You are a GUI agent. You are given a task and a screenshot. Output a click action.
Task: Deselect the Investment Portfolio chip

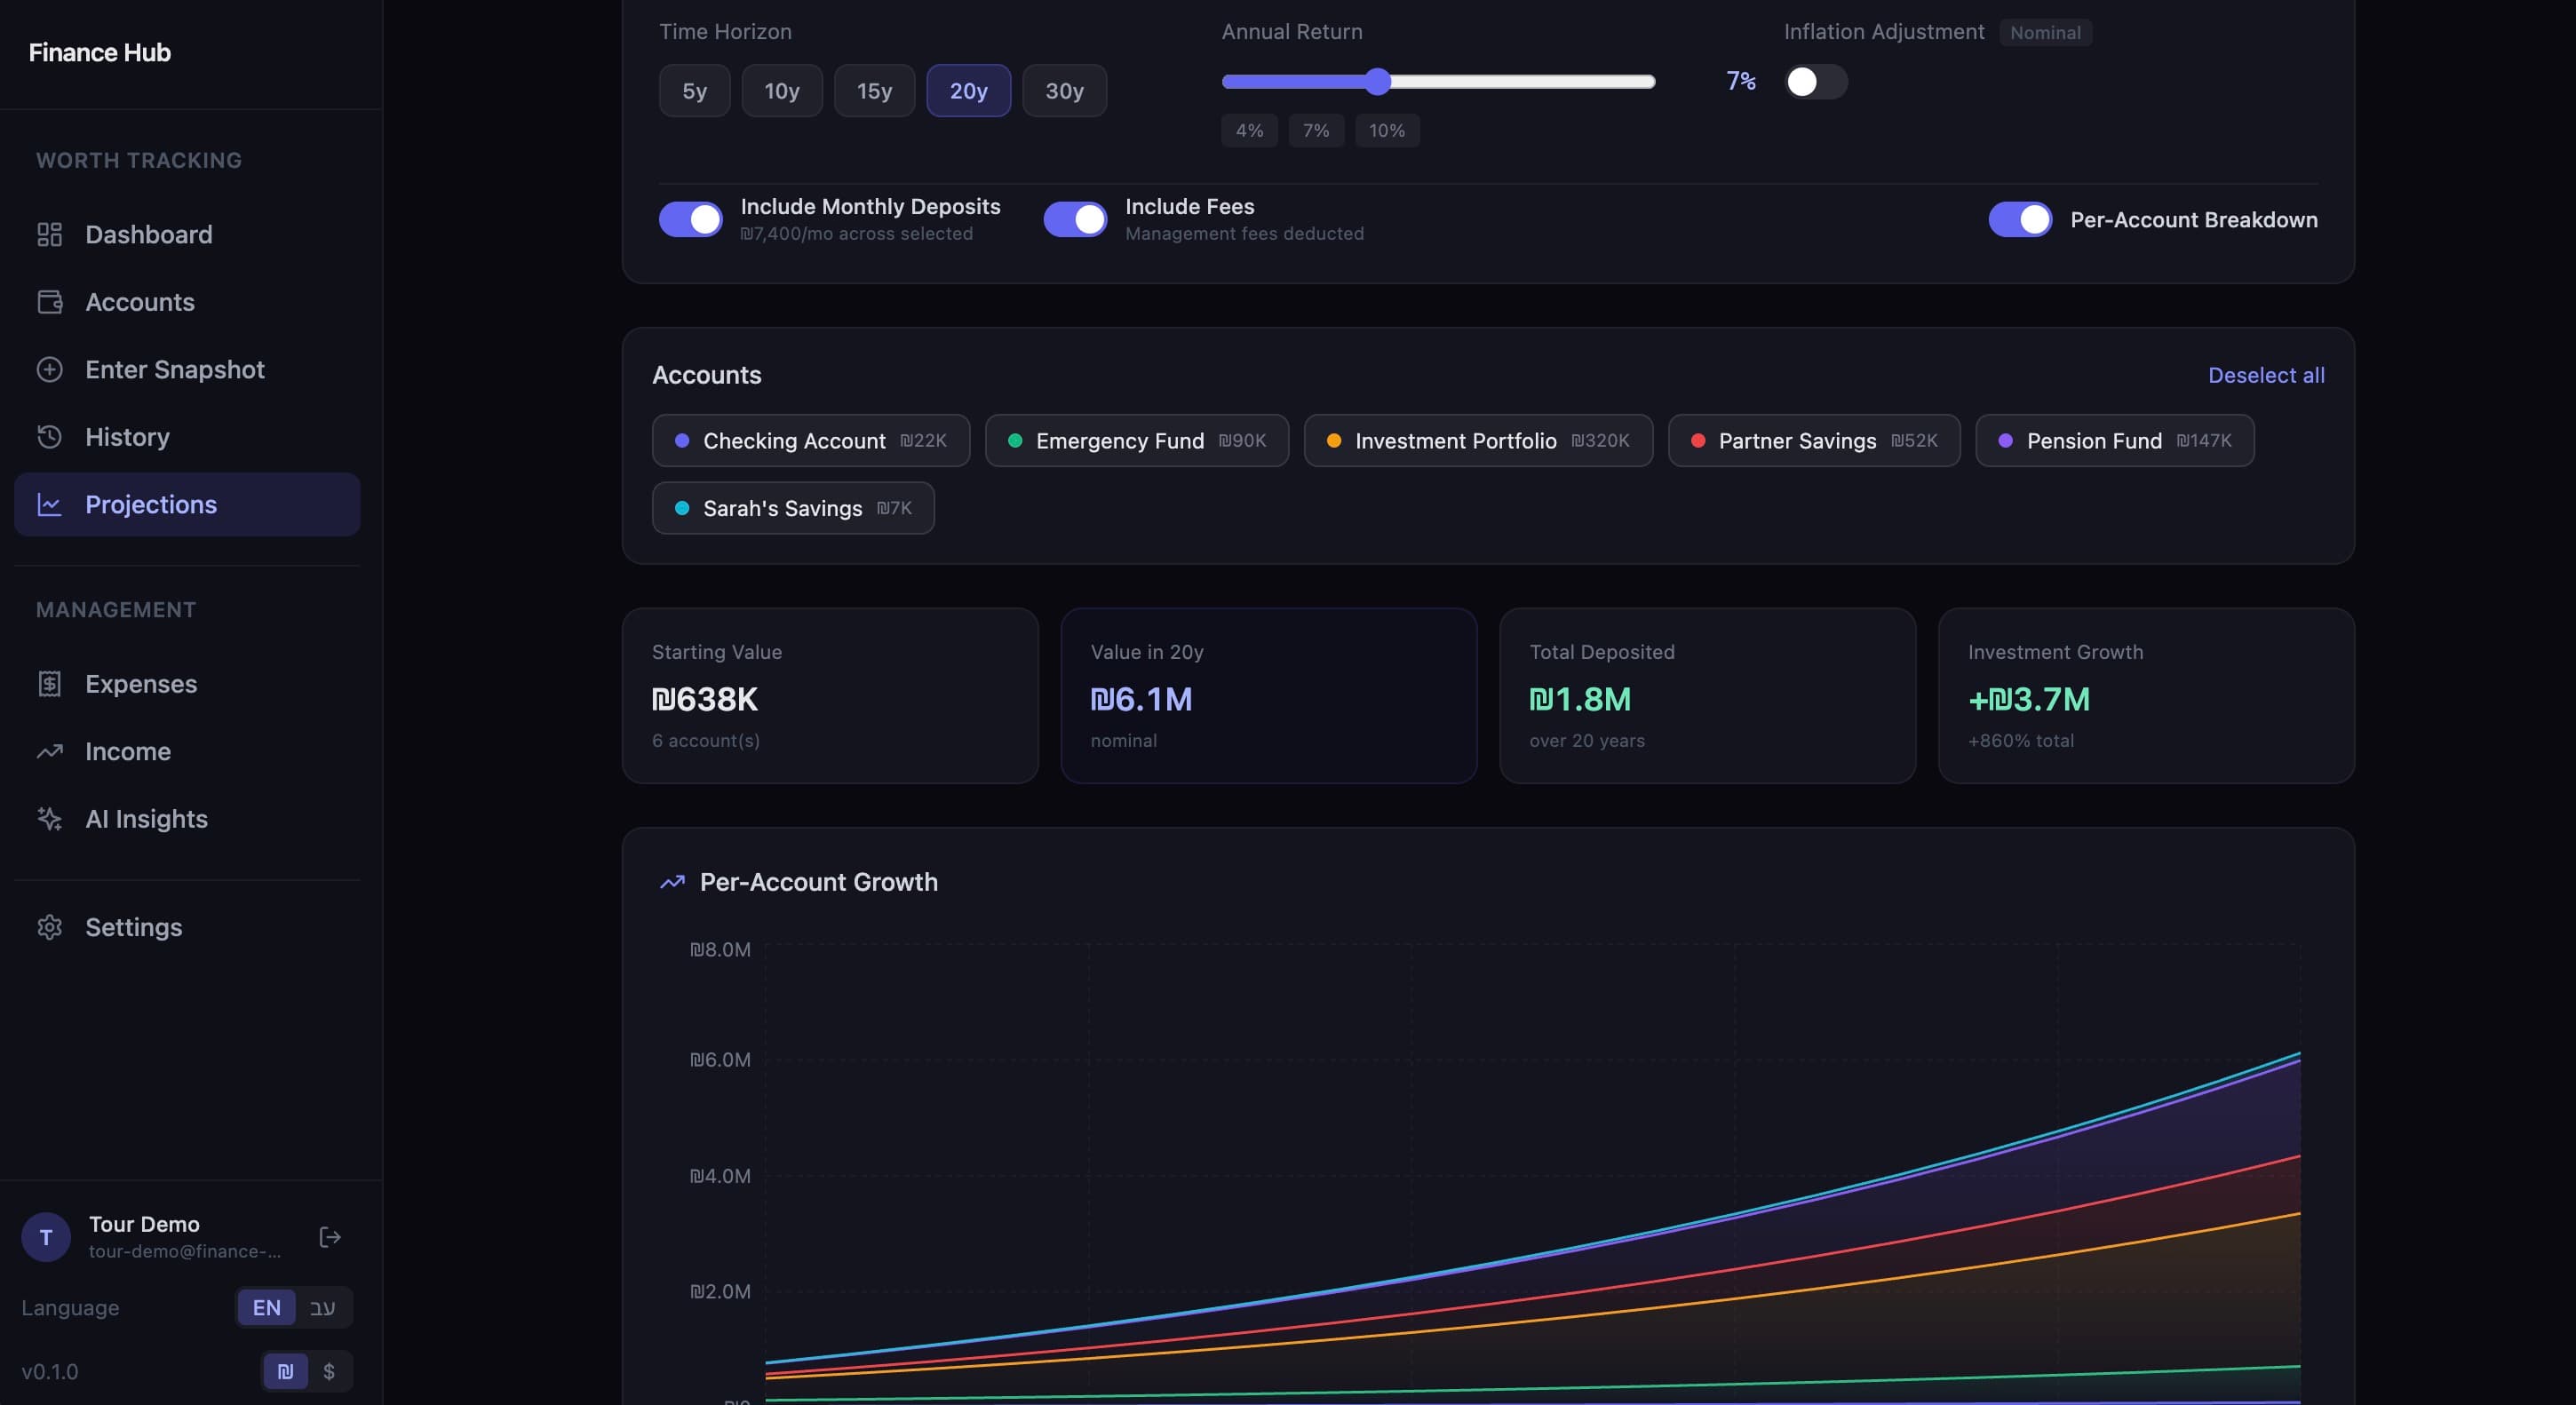tap(1478, 440)
